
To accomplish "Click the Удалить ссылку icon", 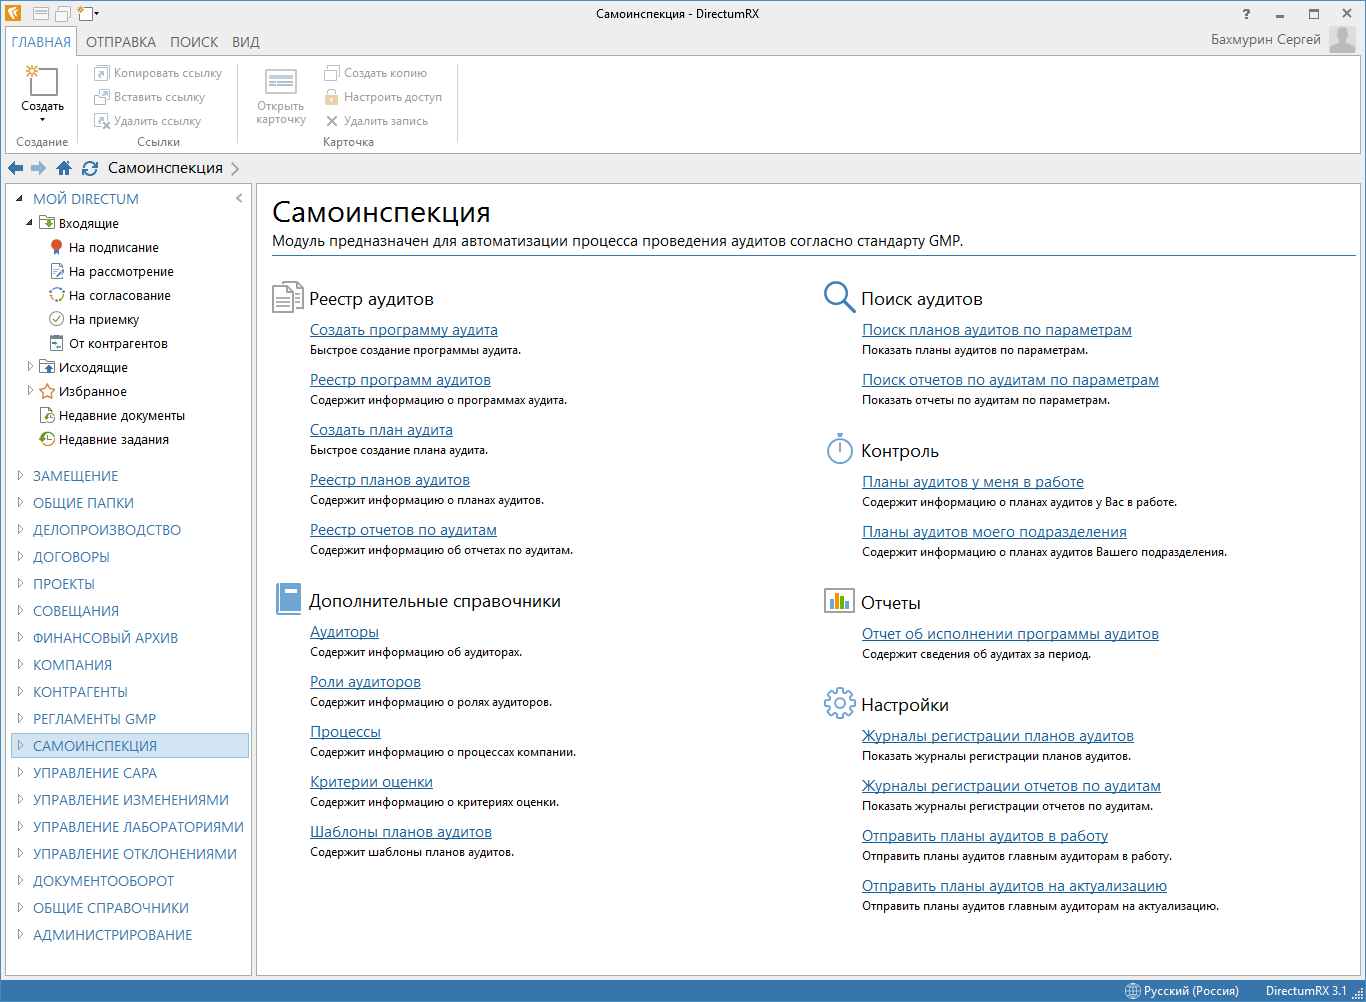I will pyautogui.click(x=101, y=121).
